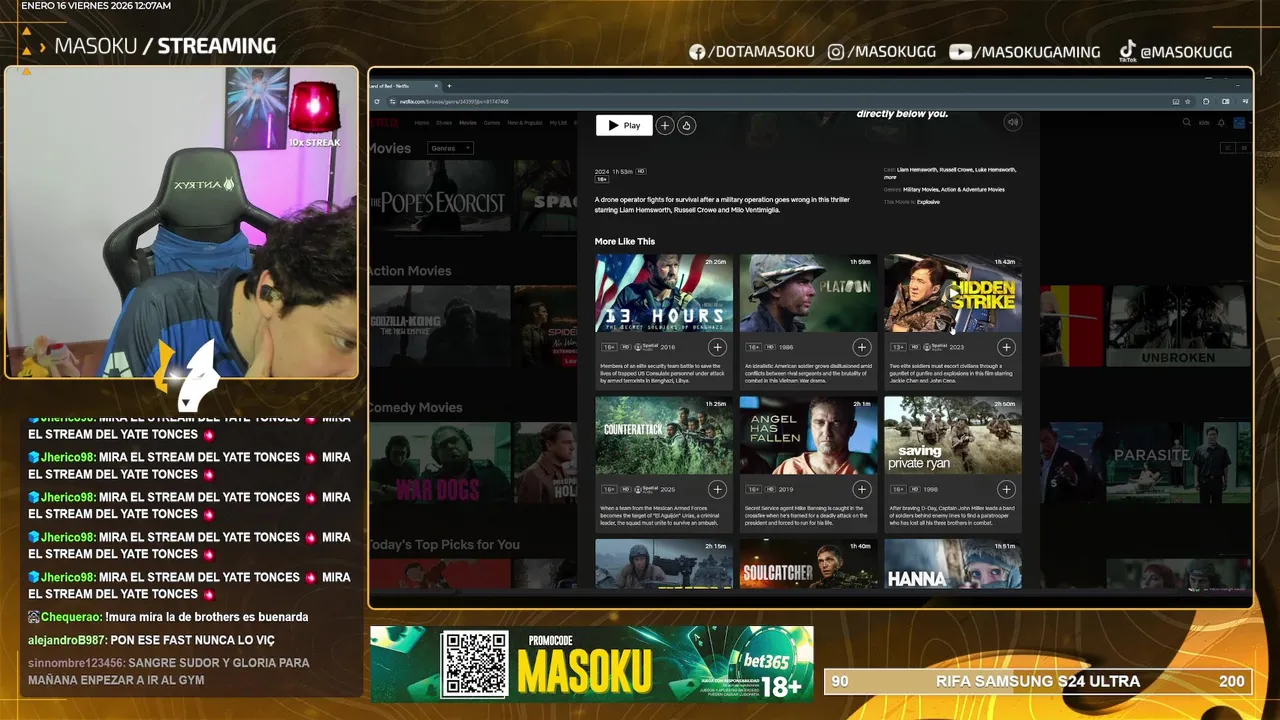Screen dimensions: 1280x720
Task: Click the Instagram /MASOKUGG handle
Action: click(882, 52)
